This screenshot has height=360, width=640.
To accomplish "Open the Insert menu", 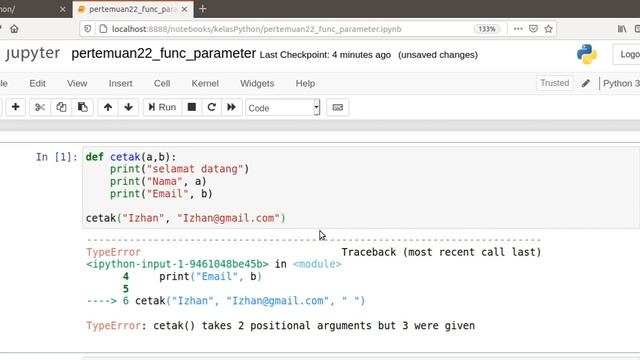I will click(x=120, y=83).
